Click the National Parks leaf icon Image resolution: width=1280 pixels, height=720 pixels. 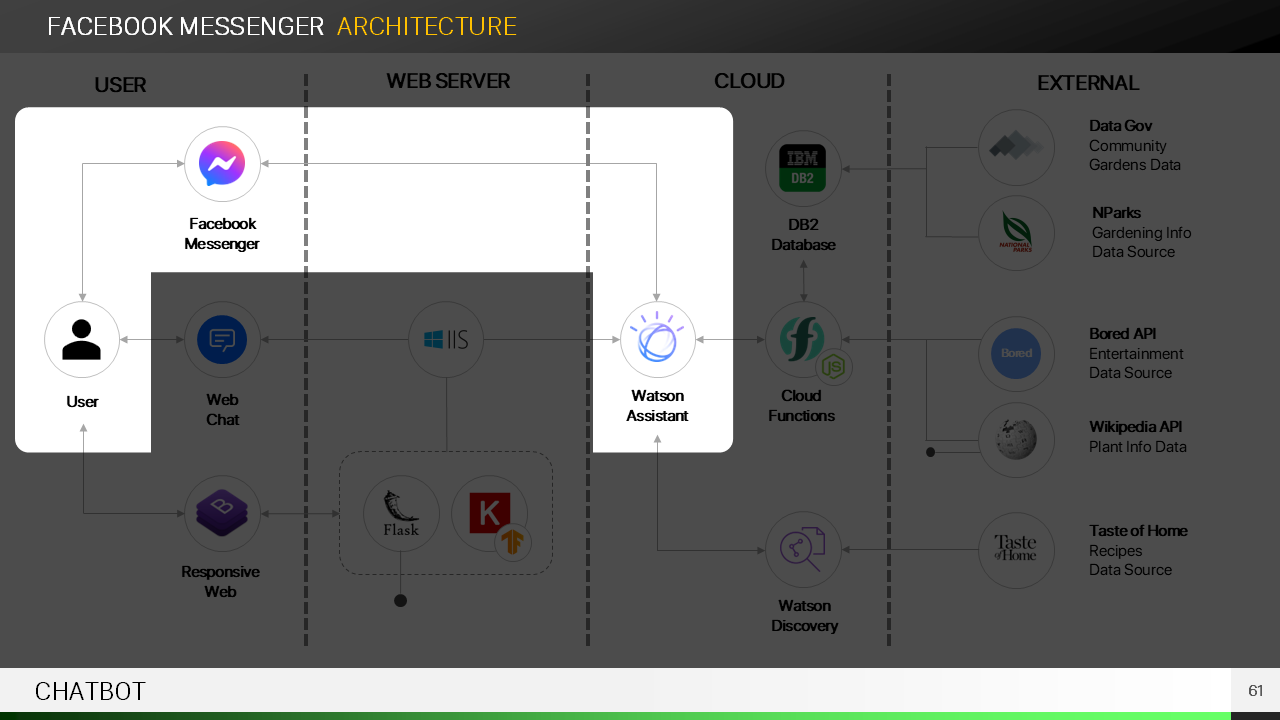[x=1016, y=233]
